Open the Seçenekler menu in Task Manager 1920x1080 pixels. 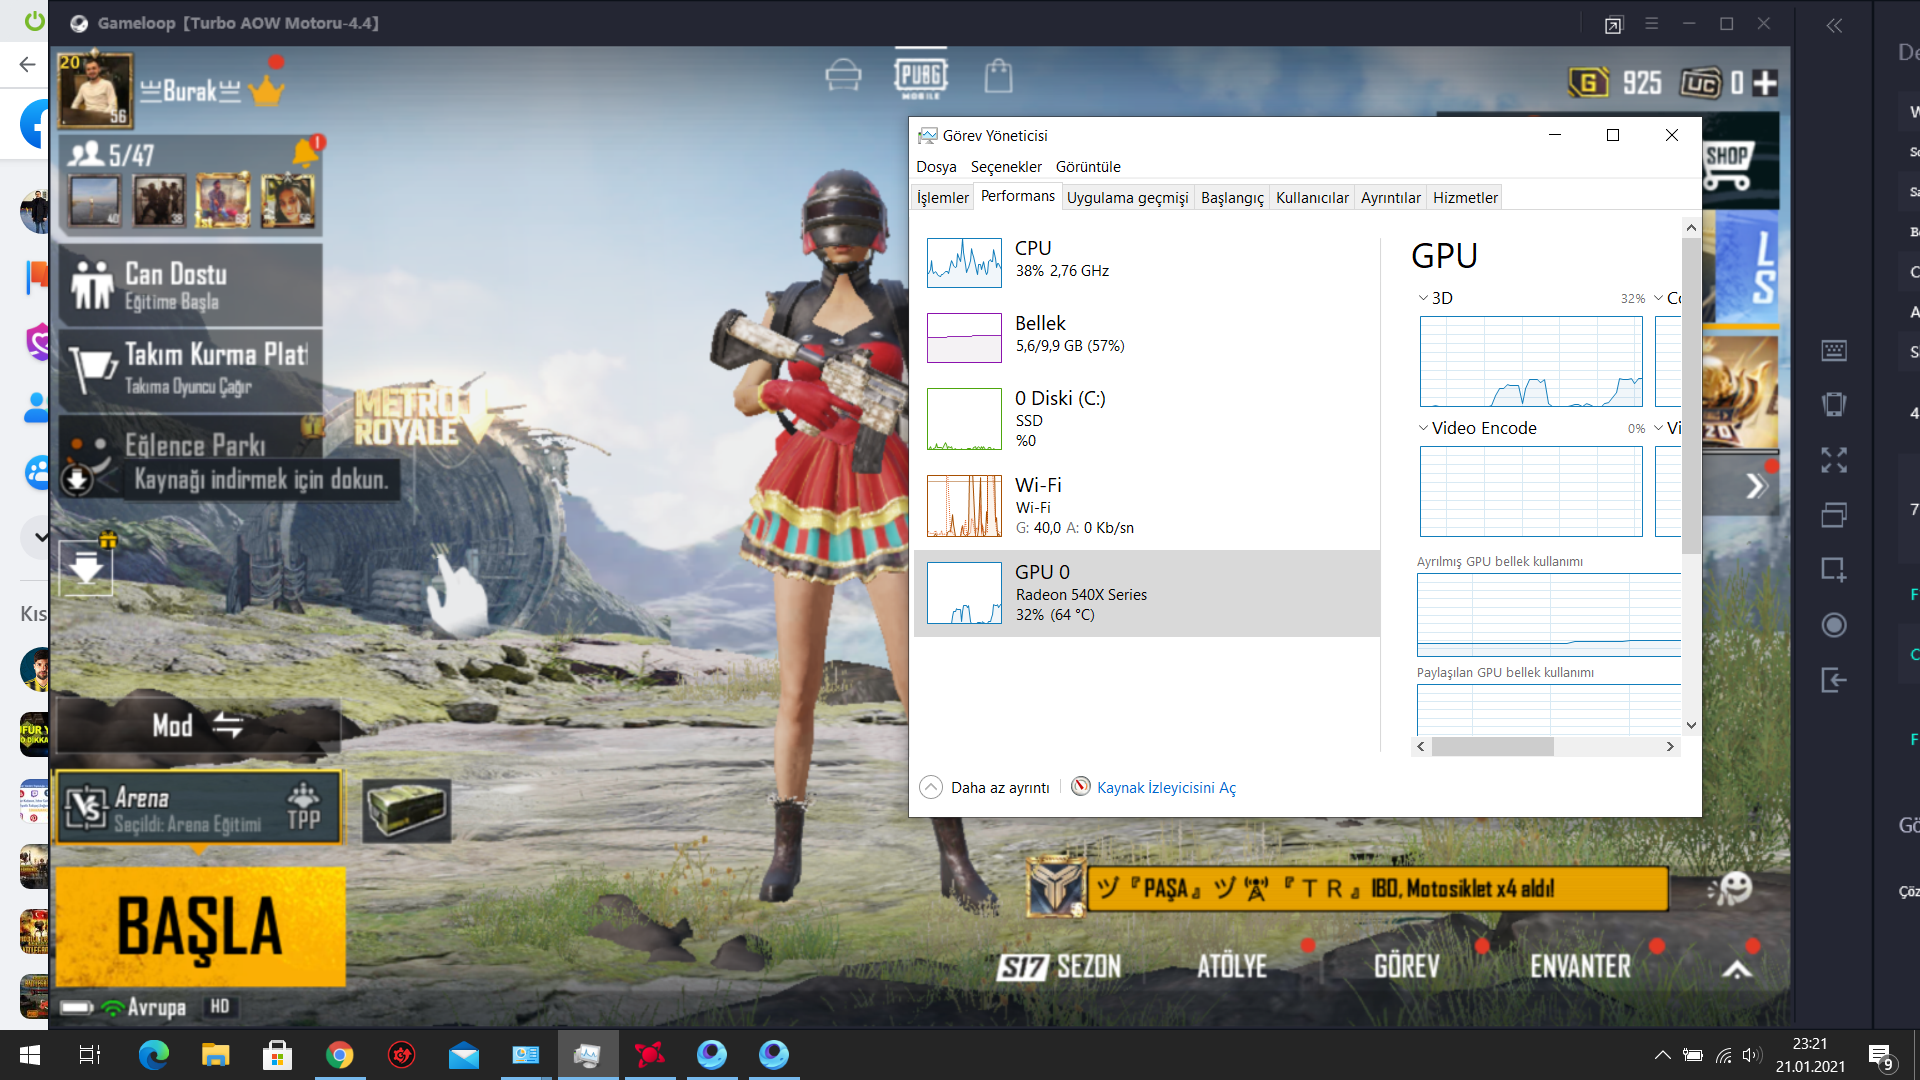(1005, 167)
